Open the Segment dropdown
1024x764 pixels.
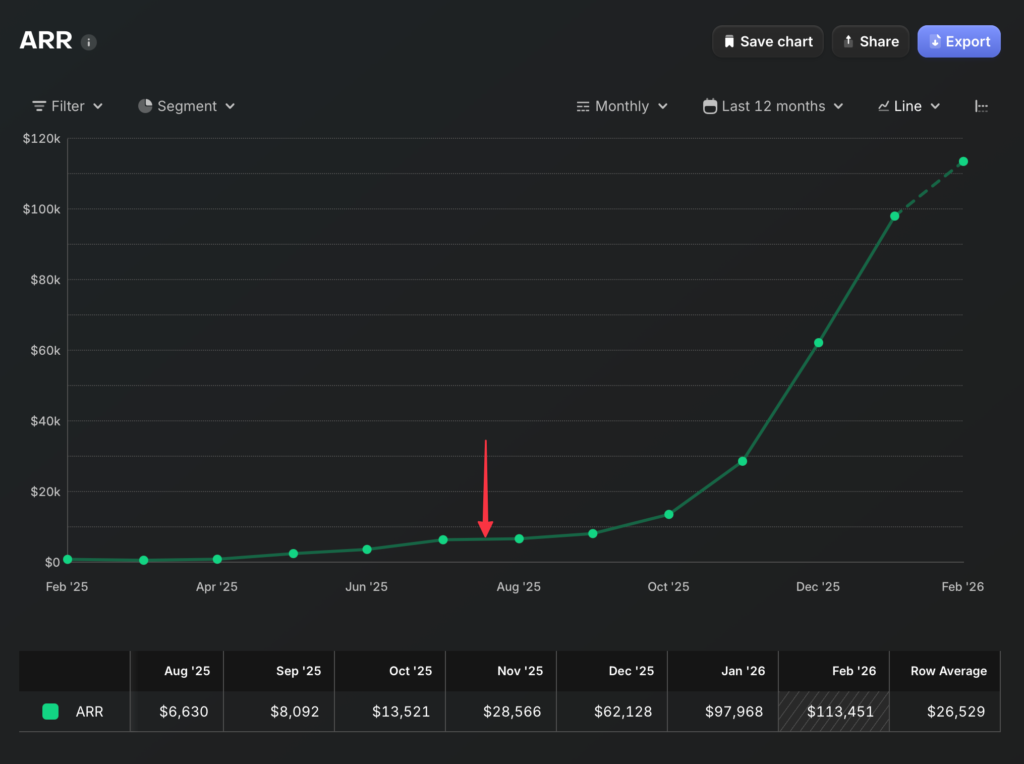(186, 106)
